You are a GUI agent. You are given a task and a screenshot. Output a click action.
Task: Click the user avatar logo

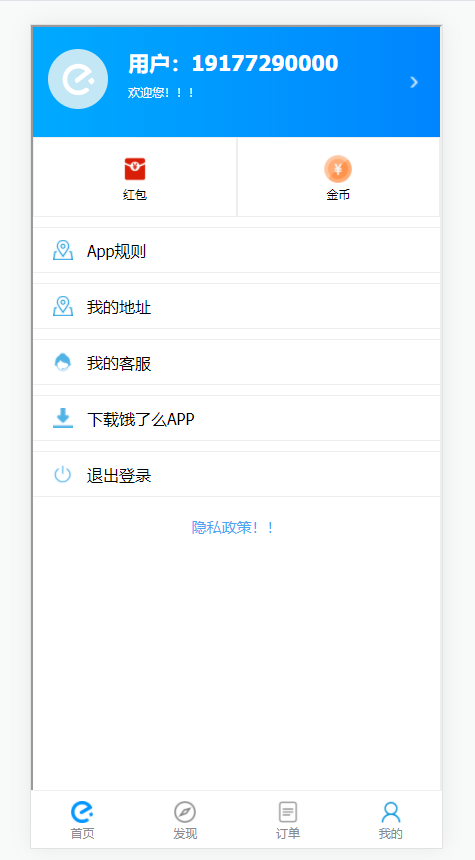pyautogui.click(x=78, y=79)
